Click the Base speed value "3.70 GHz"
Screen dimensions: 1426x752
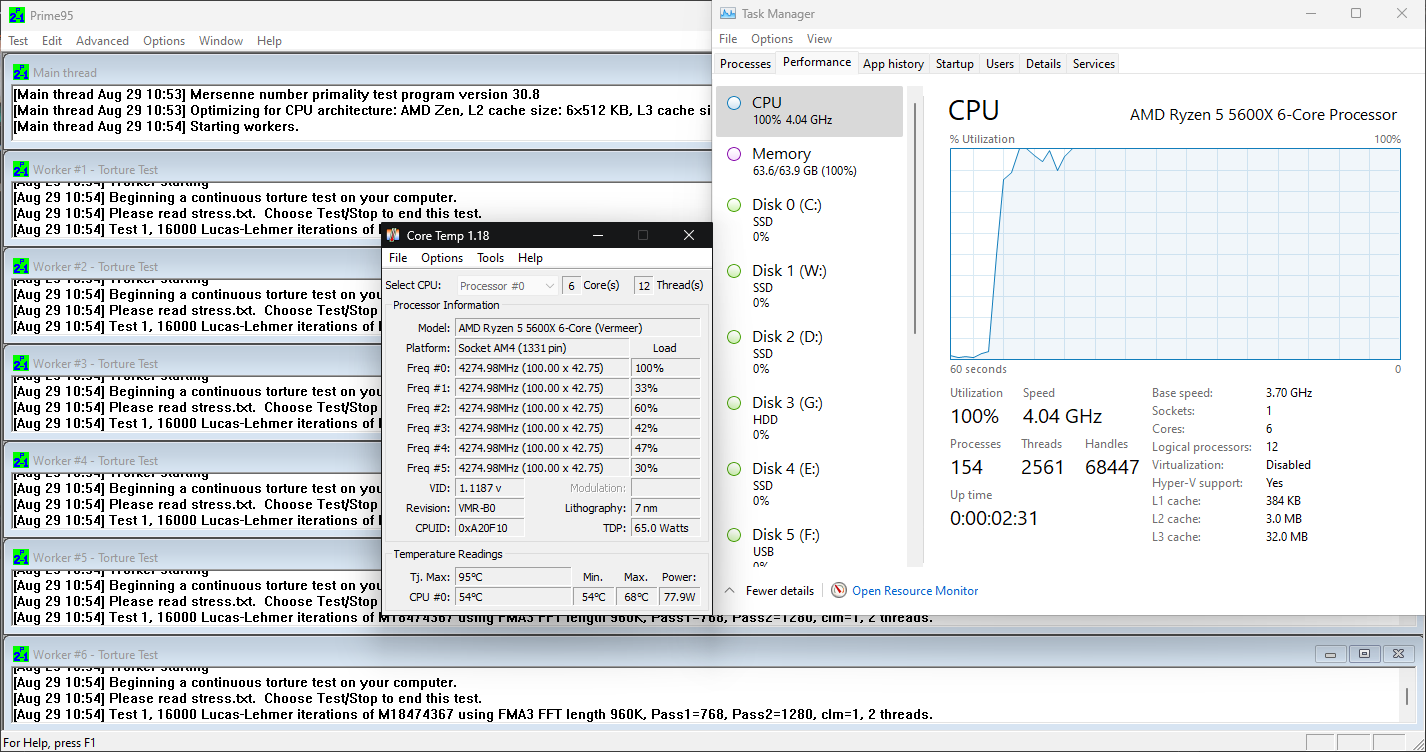tap(1289, 393)
